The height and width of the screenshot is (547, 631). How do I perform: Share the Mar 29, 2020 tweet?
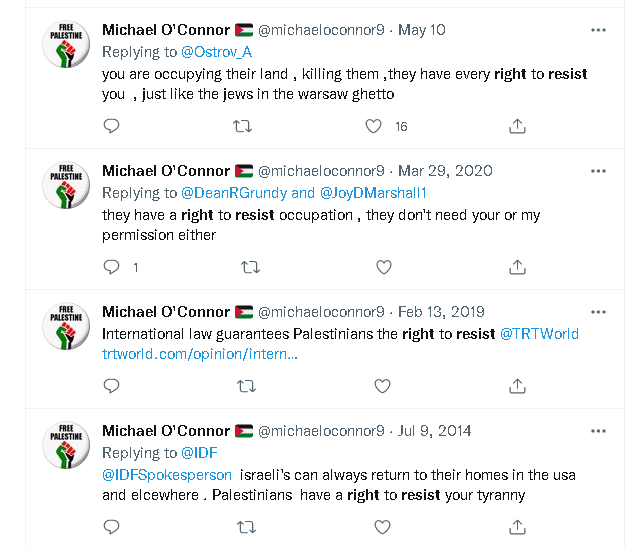(x=517, y=267)
